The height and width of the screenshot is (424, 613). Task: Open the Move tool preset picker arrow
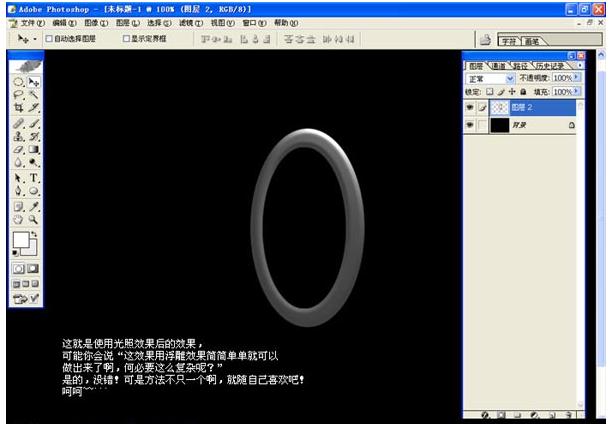(35, 39)
